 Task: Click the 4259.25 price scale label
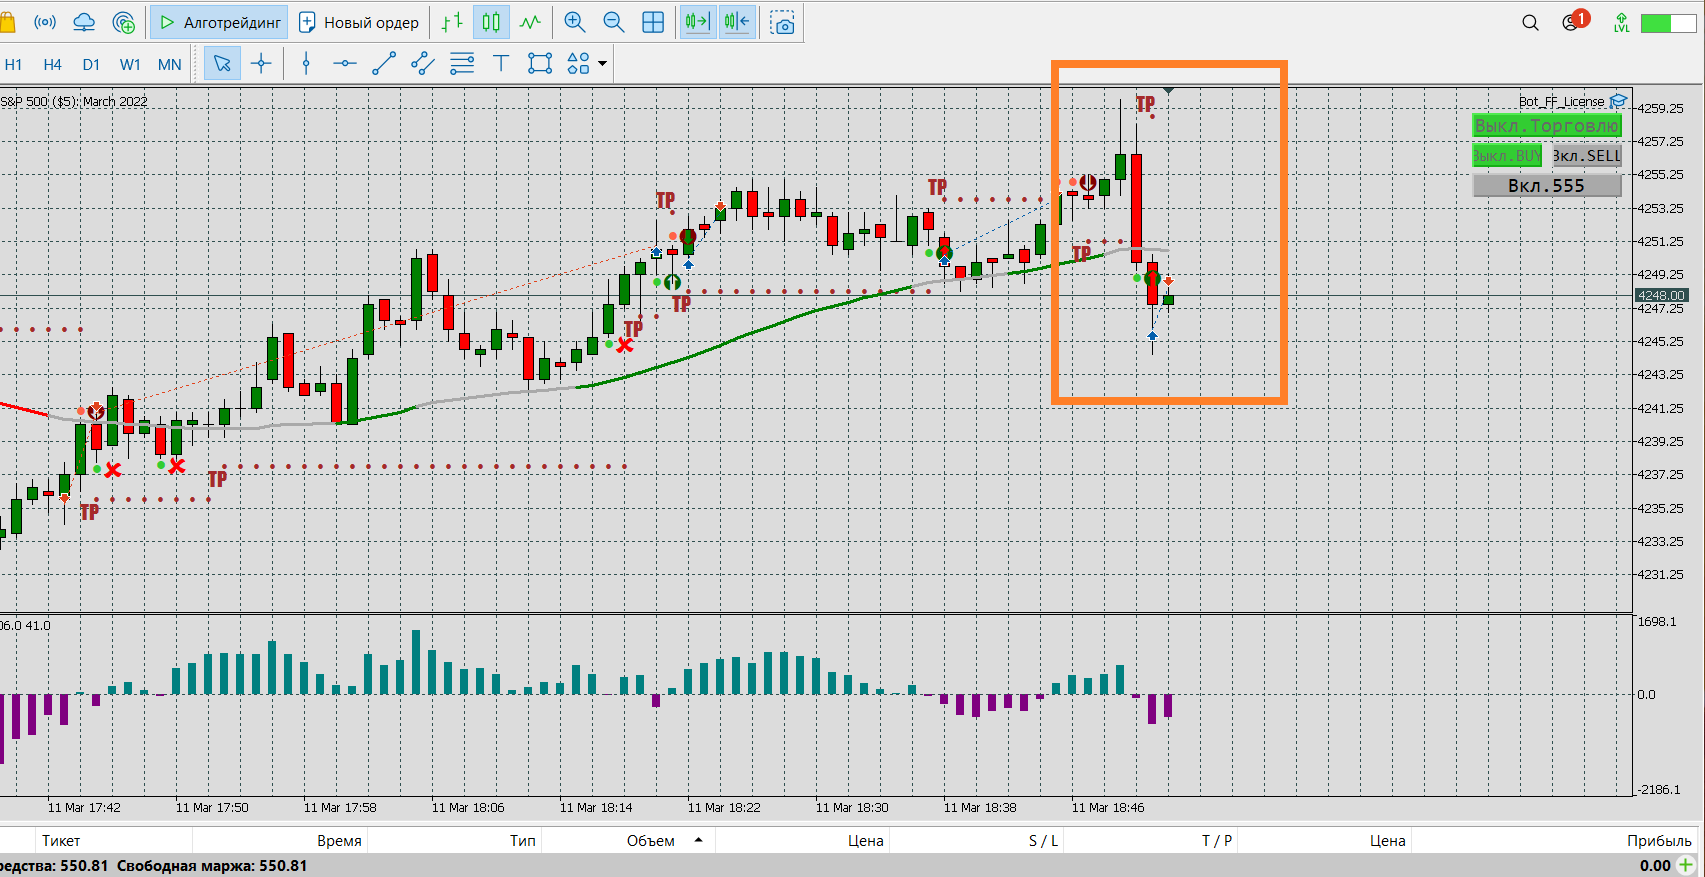coord(1660,108)
